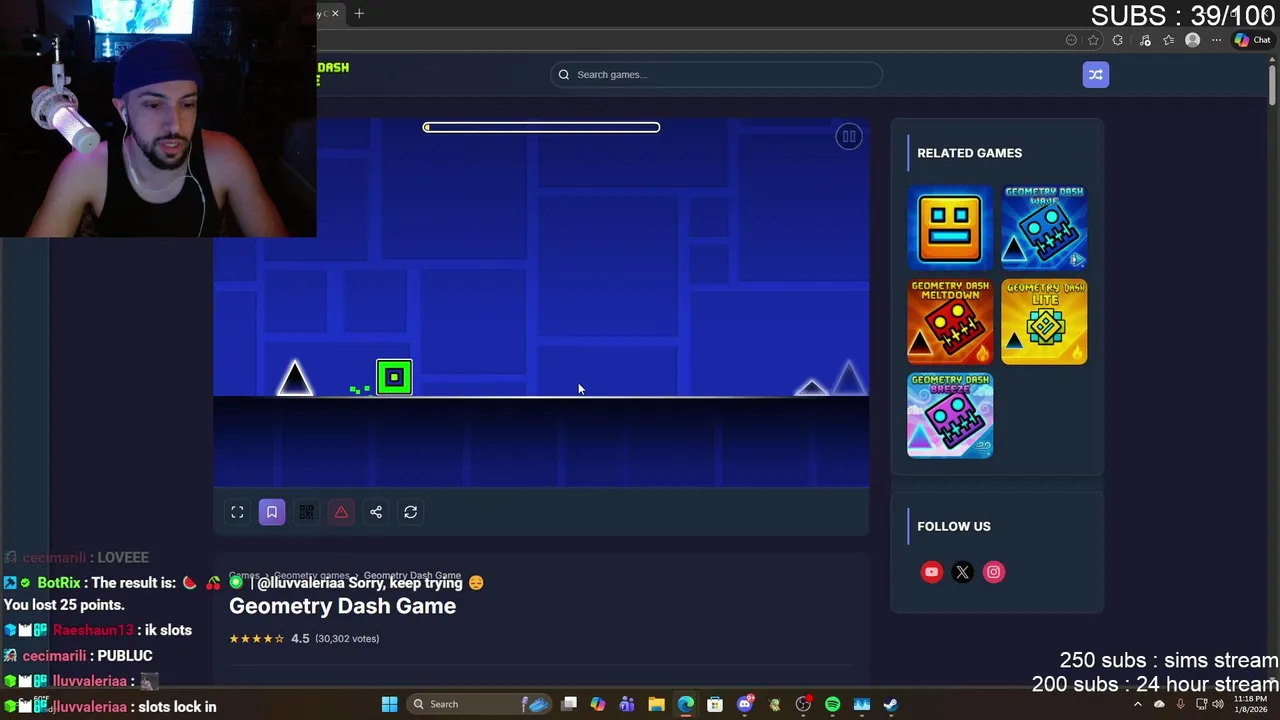Share the game using the share icon
The width and height of the screenshot is (1280, 720).
coord(376,512)
